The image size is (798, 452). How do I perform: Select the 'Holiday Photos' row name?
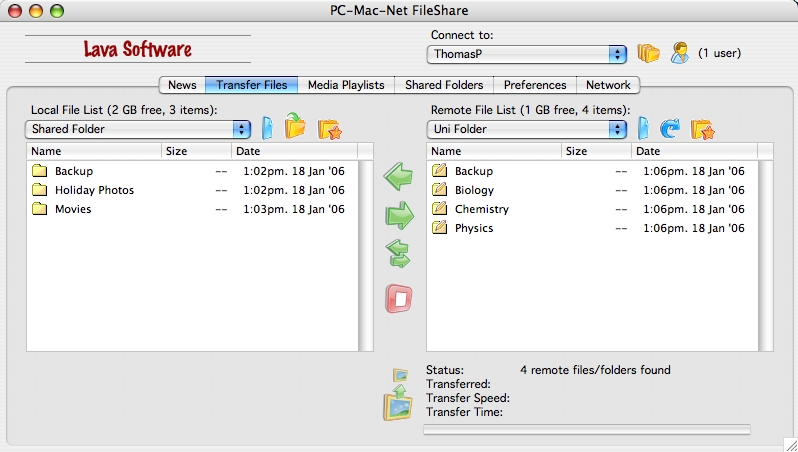95,190
